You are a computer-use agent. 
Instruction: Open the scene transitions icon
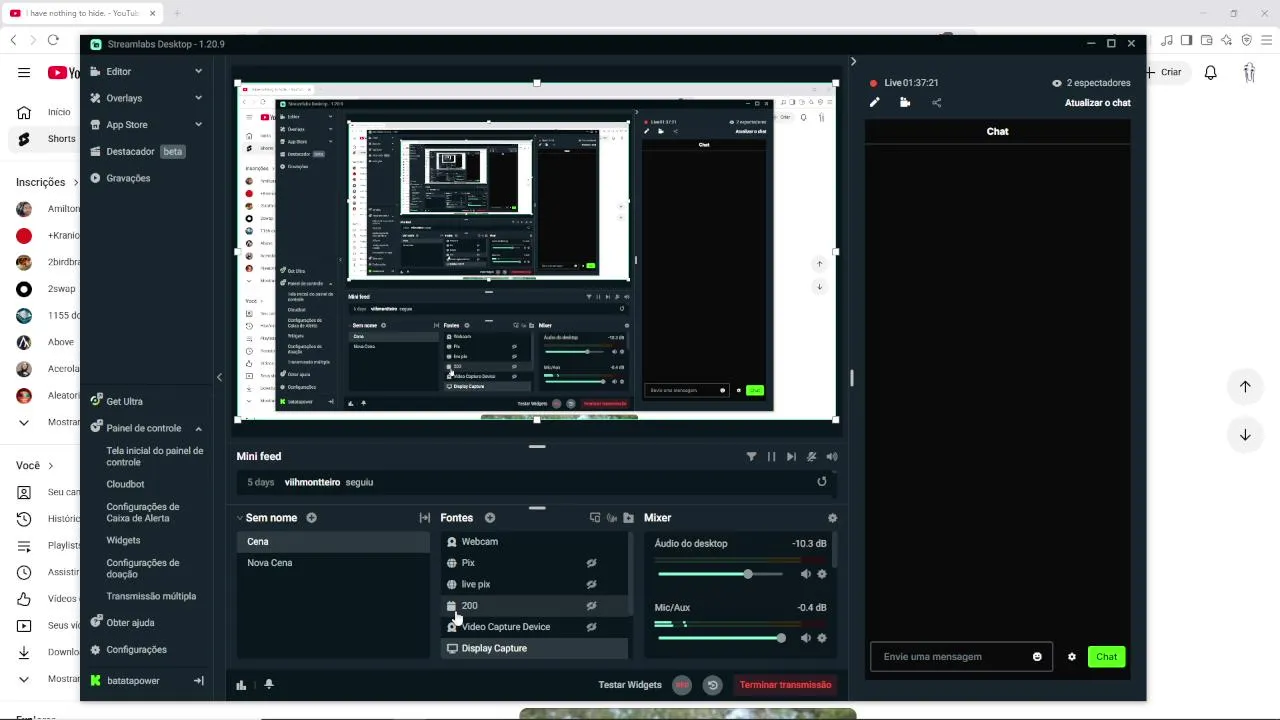tap(424, 518)
